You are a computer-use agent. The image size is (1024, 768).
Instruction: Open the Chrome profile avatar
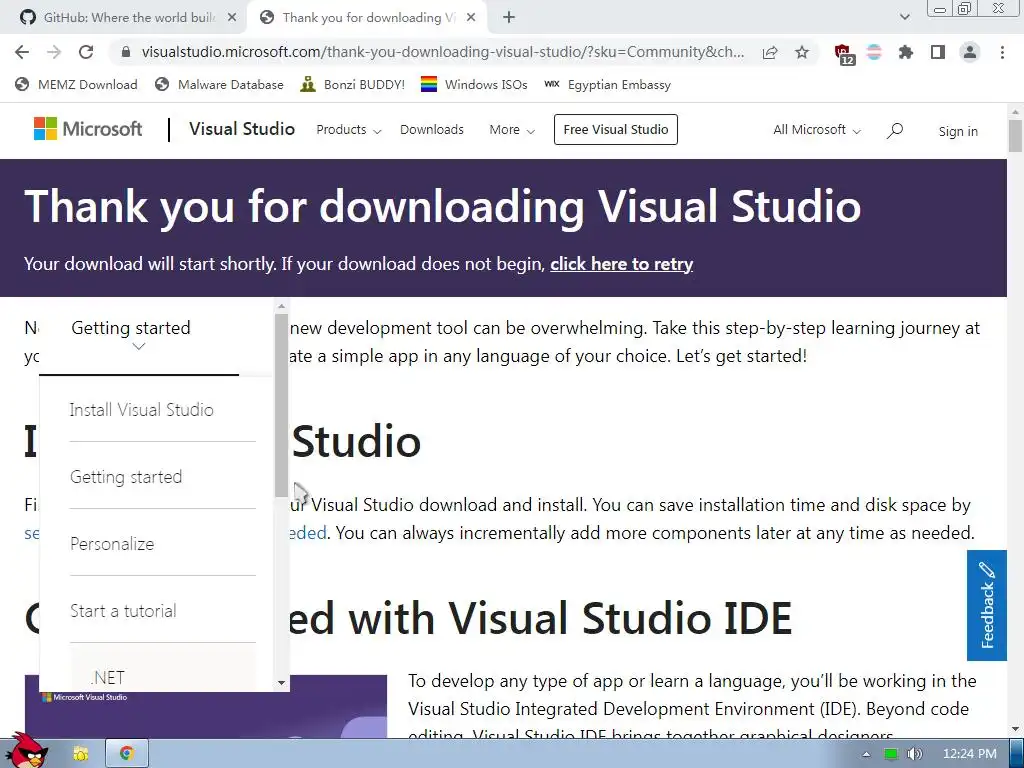970,52
